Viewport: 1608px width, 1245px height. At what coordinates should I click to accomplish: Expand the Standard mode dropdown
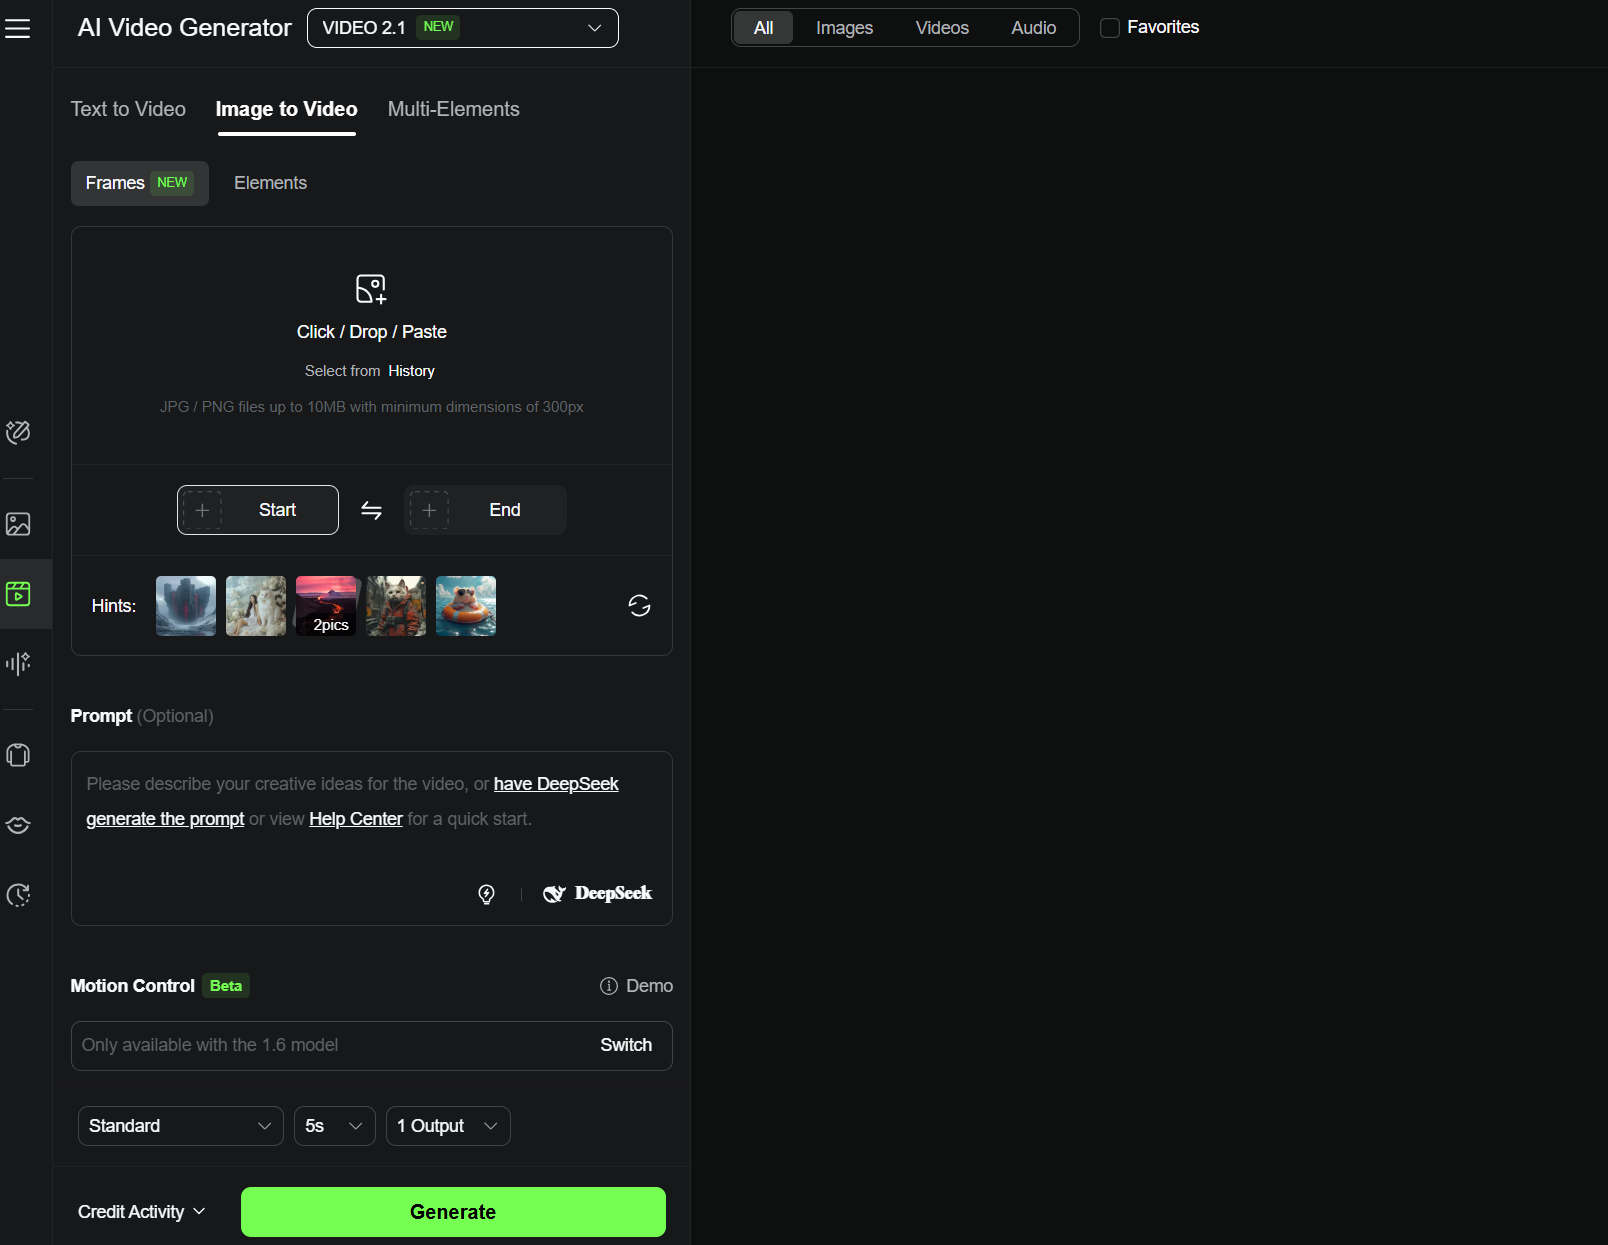181,1126
